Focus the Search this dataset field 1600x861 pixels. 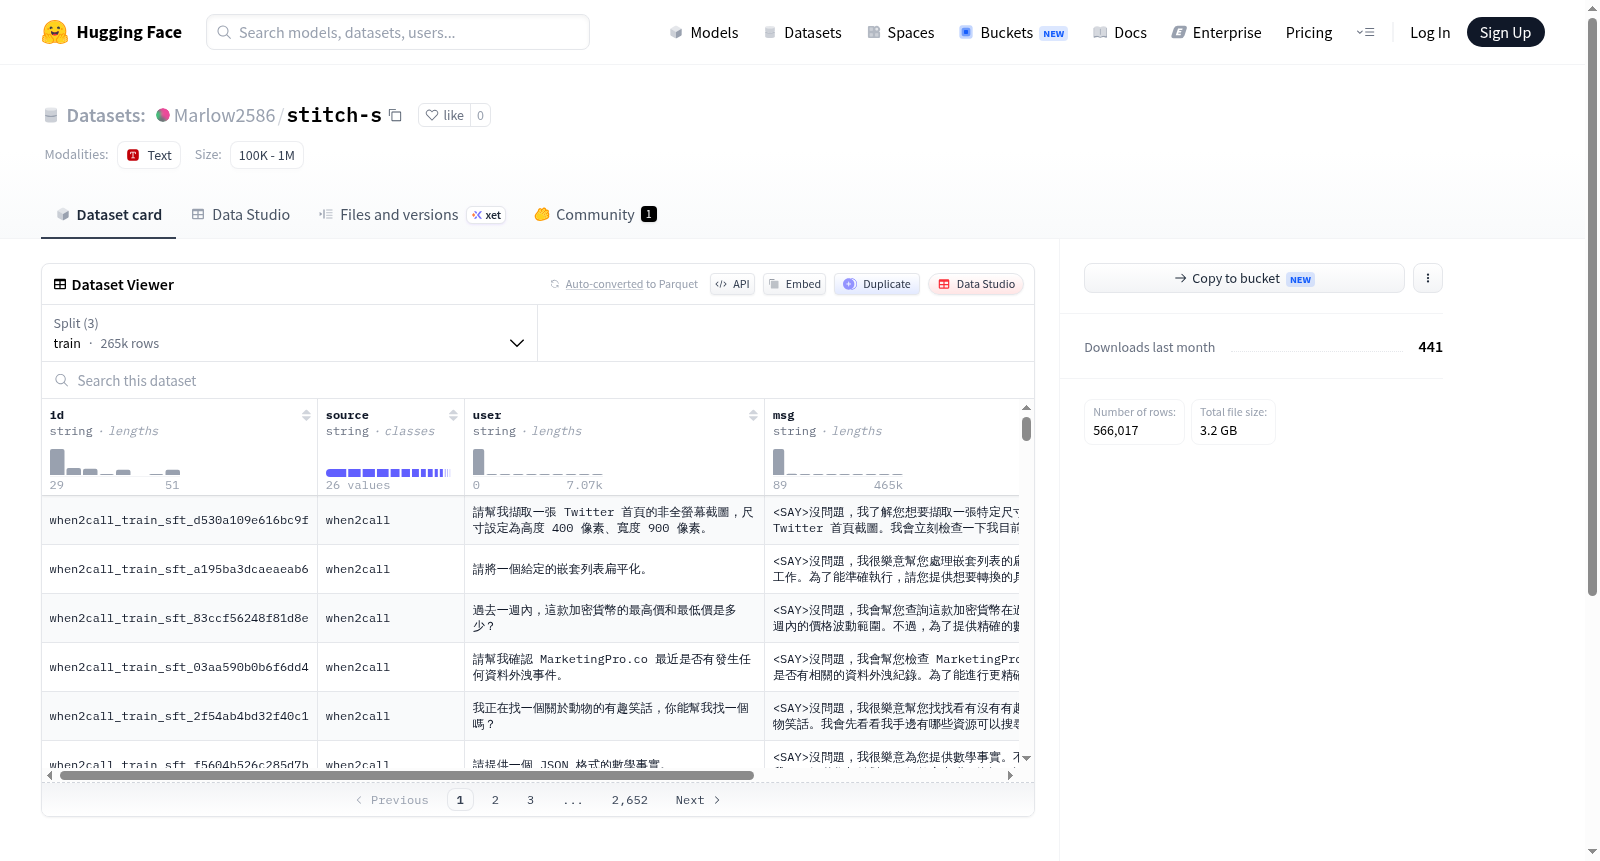[x=538, y=380]
